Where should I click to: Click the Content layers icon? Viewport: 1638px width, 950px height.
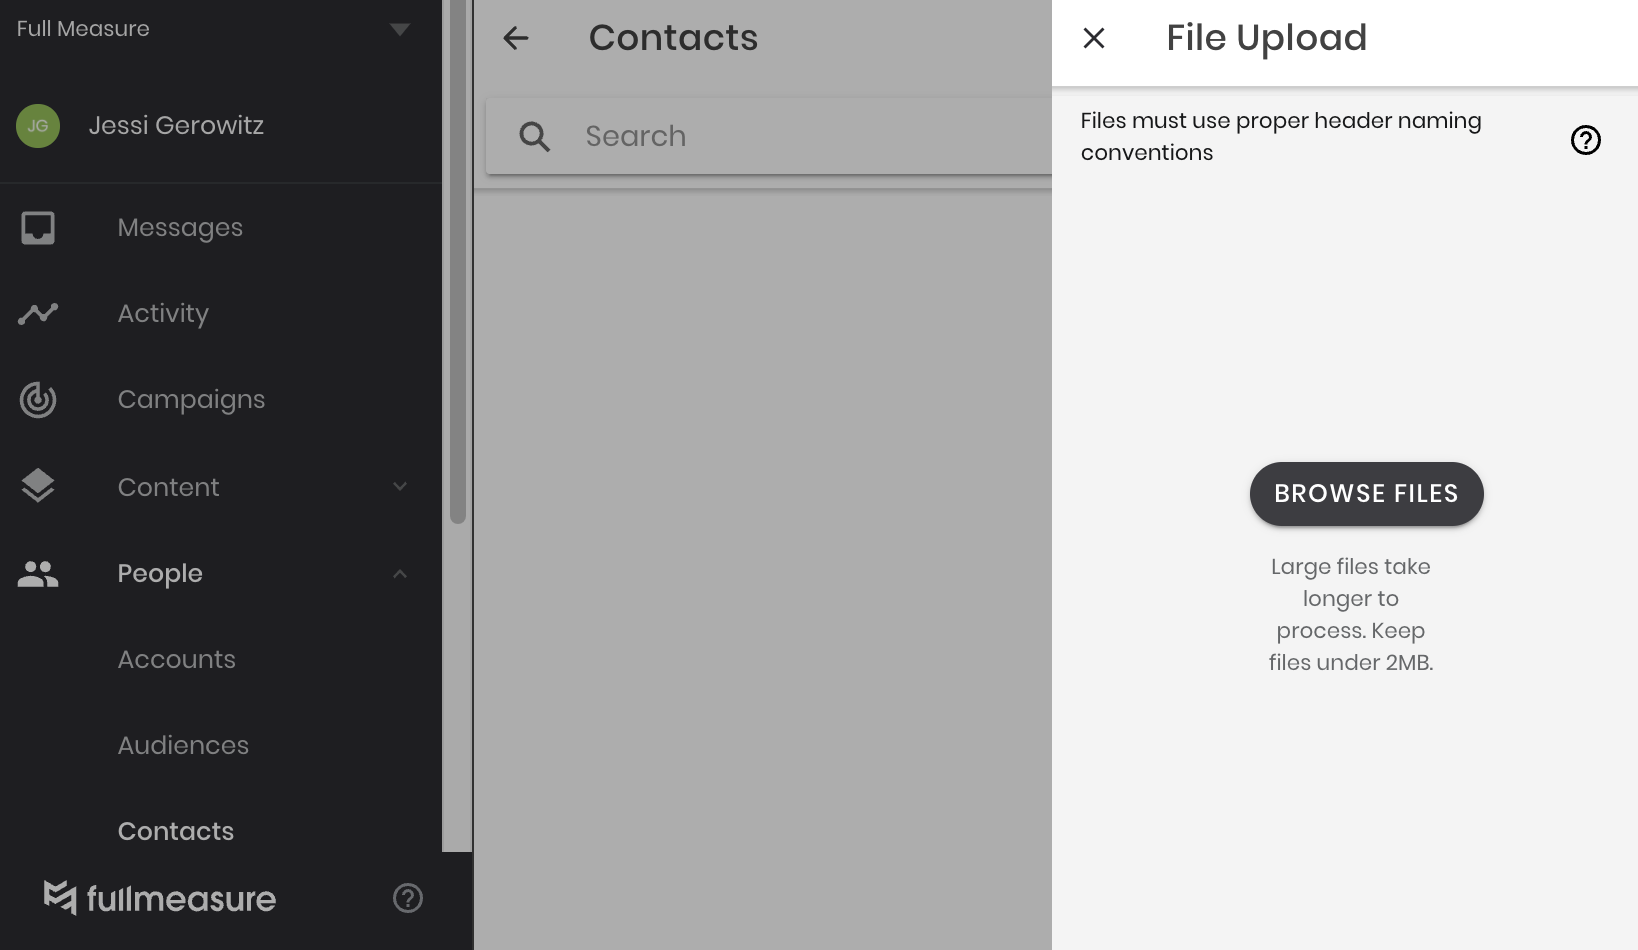(38, 486)
